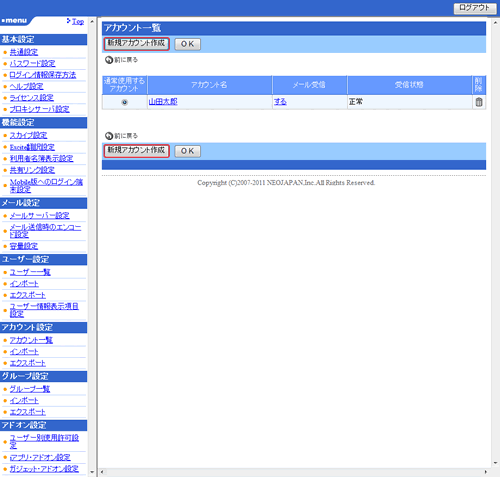Go to Top link in menu
The image size is (500, 477).
[x=78, y=22]
